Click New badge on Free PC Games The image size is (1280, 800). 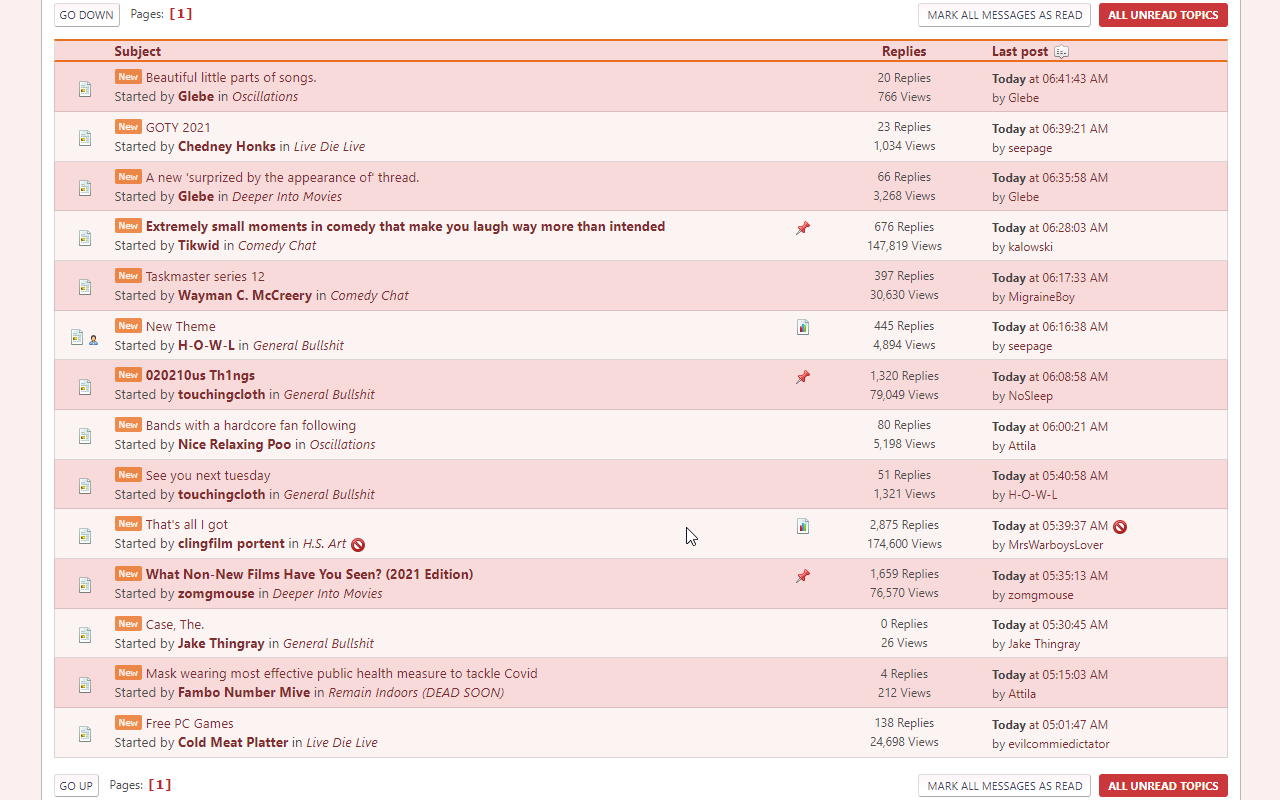pyautogui.click(x=128, y=723)
